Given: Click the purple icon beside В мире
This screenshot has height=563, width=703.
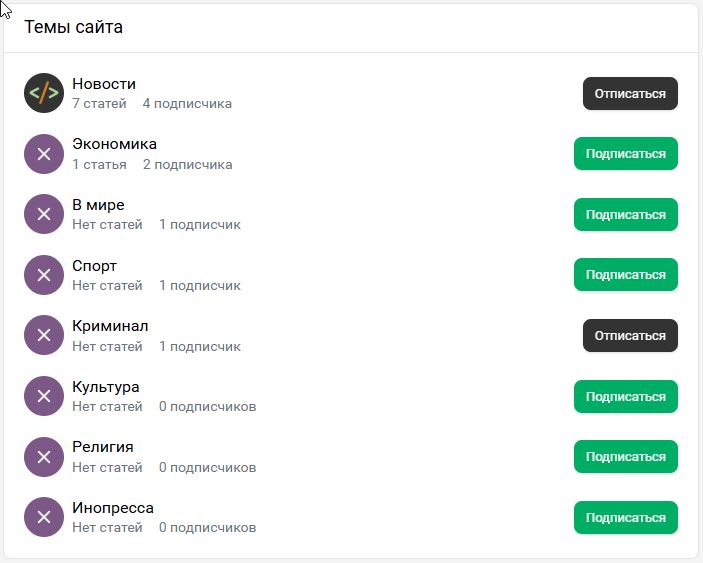Looking at the screenshot, I should point(44,214).
